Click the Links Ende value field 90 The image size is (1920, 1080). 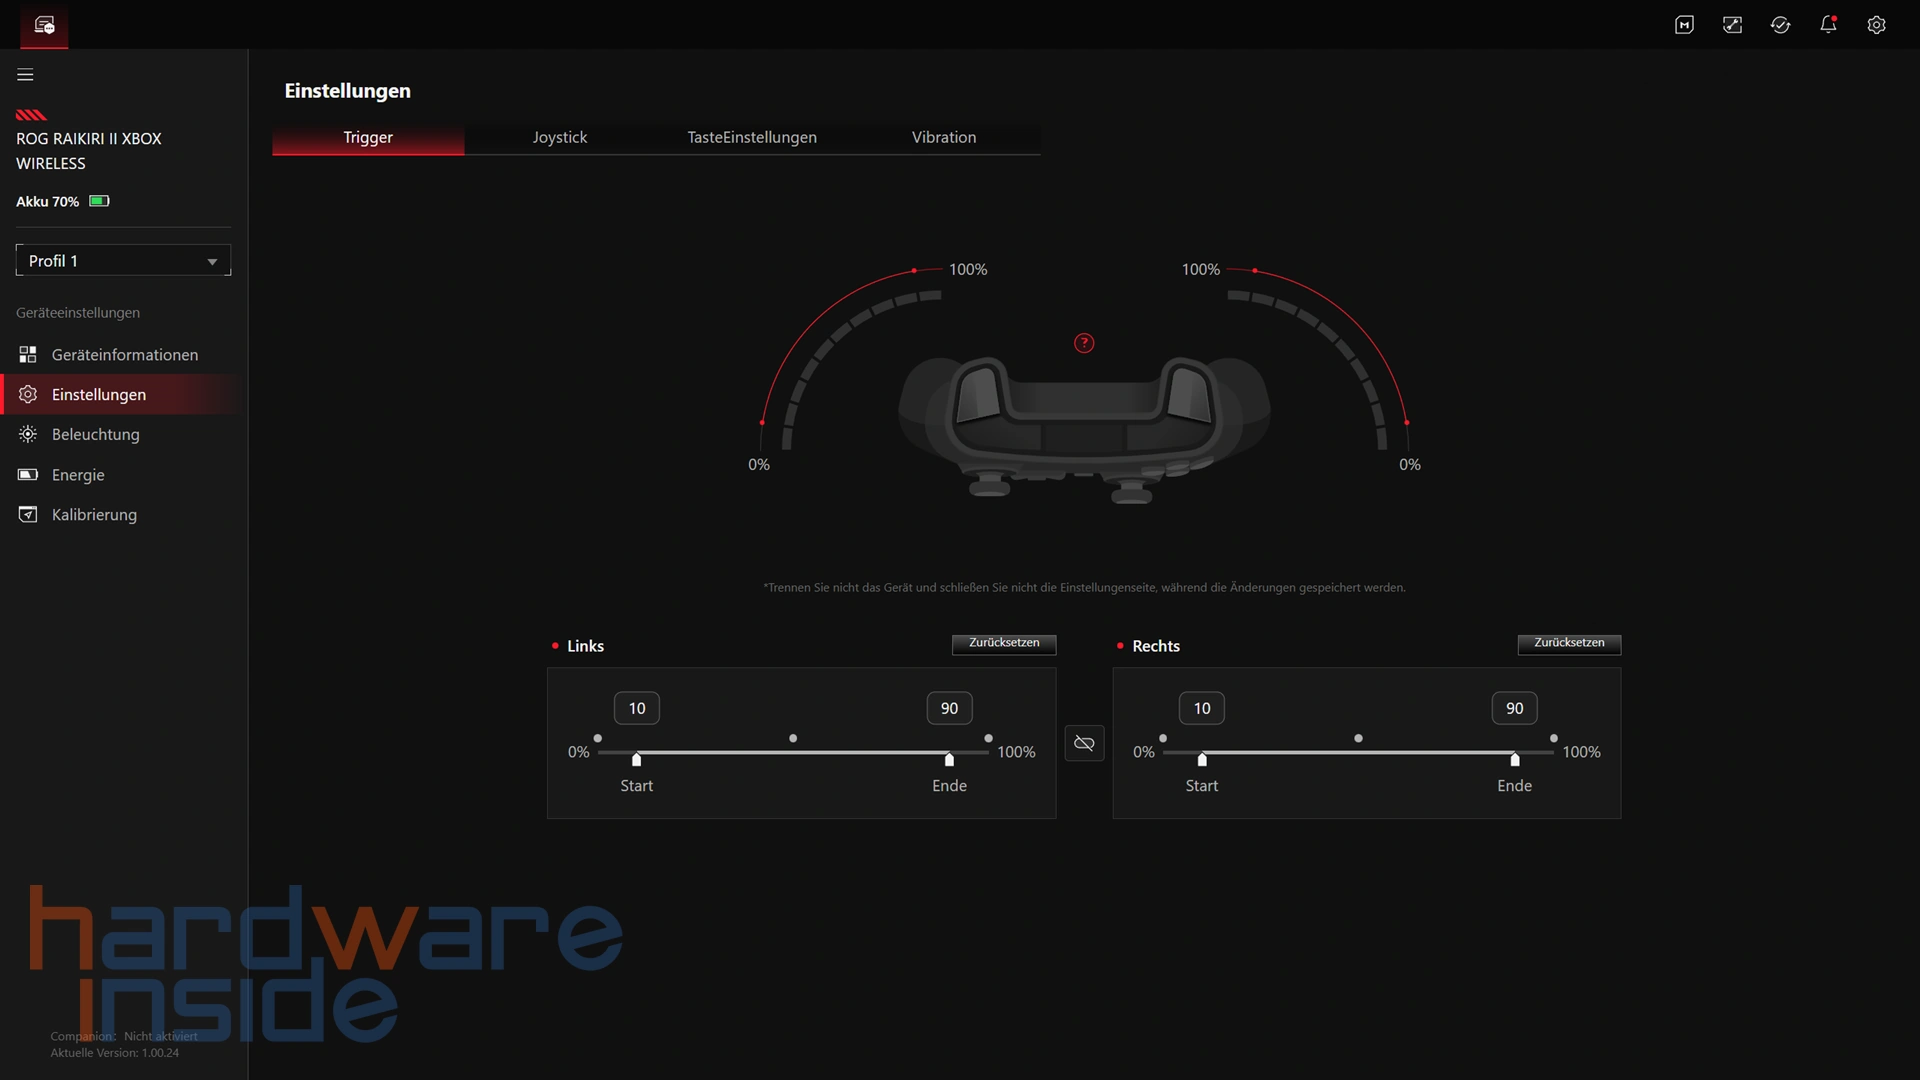(x=949, y=708)
